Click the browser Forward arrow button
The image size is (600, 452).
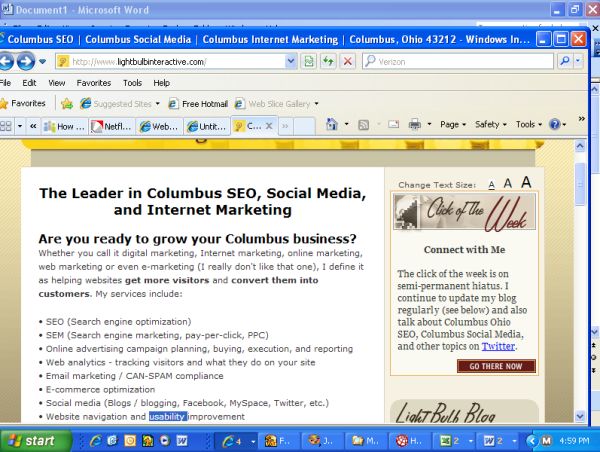[26, 61]
